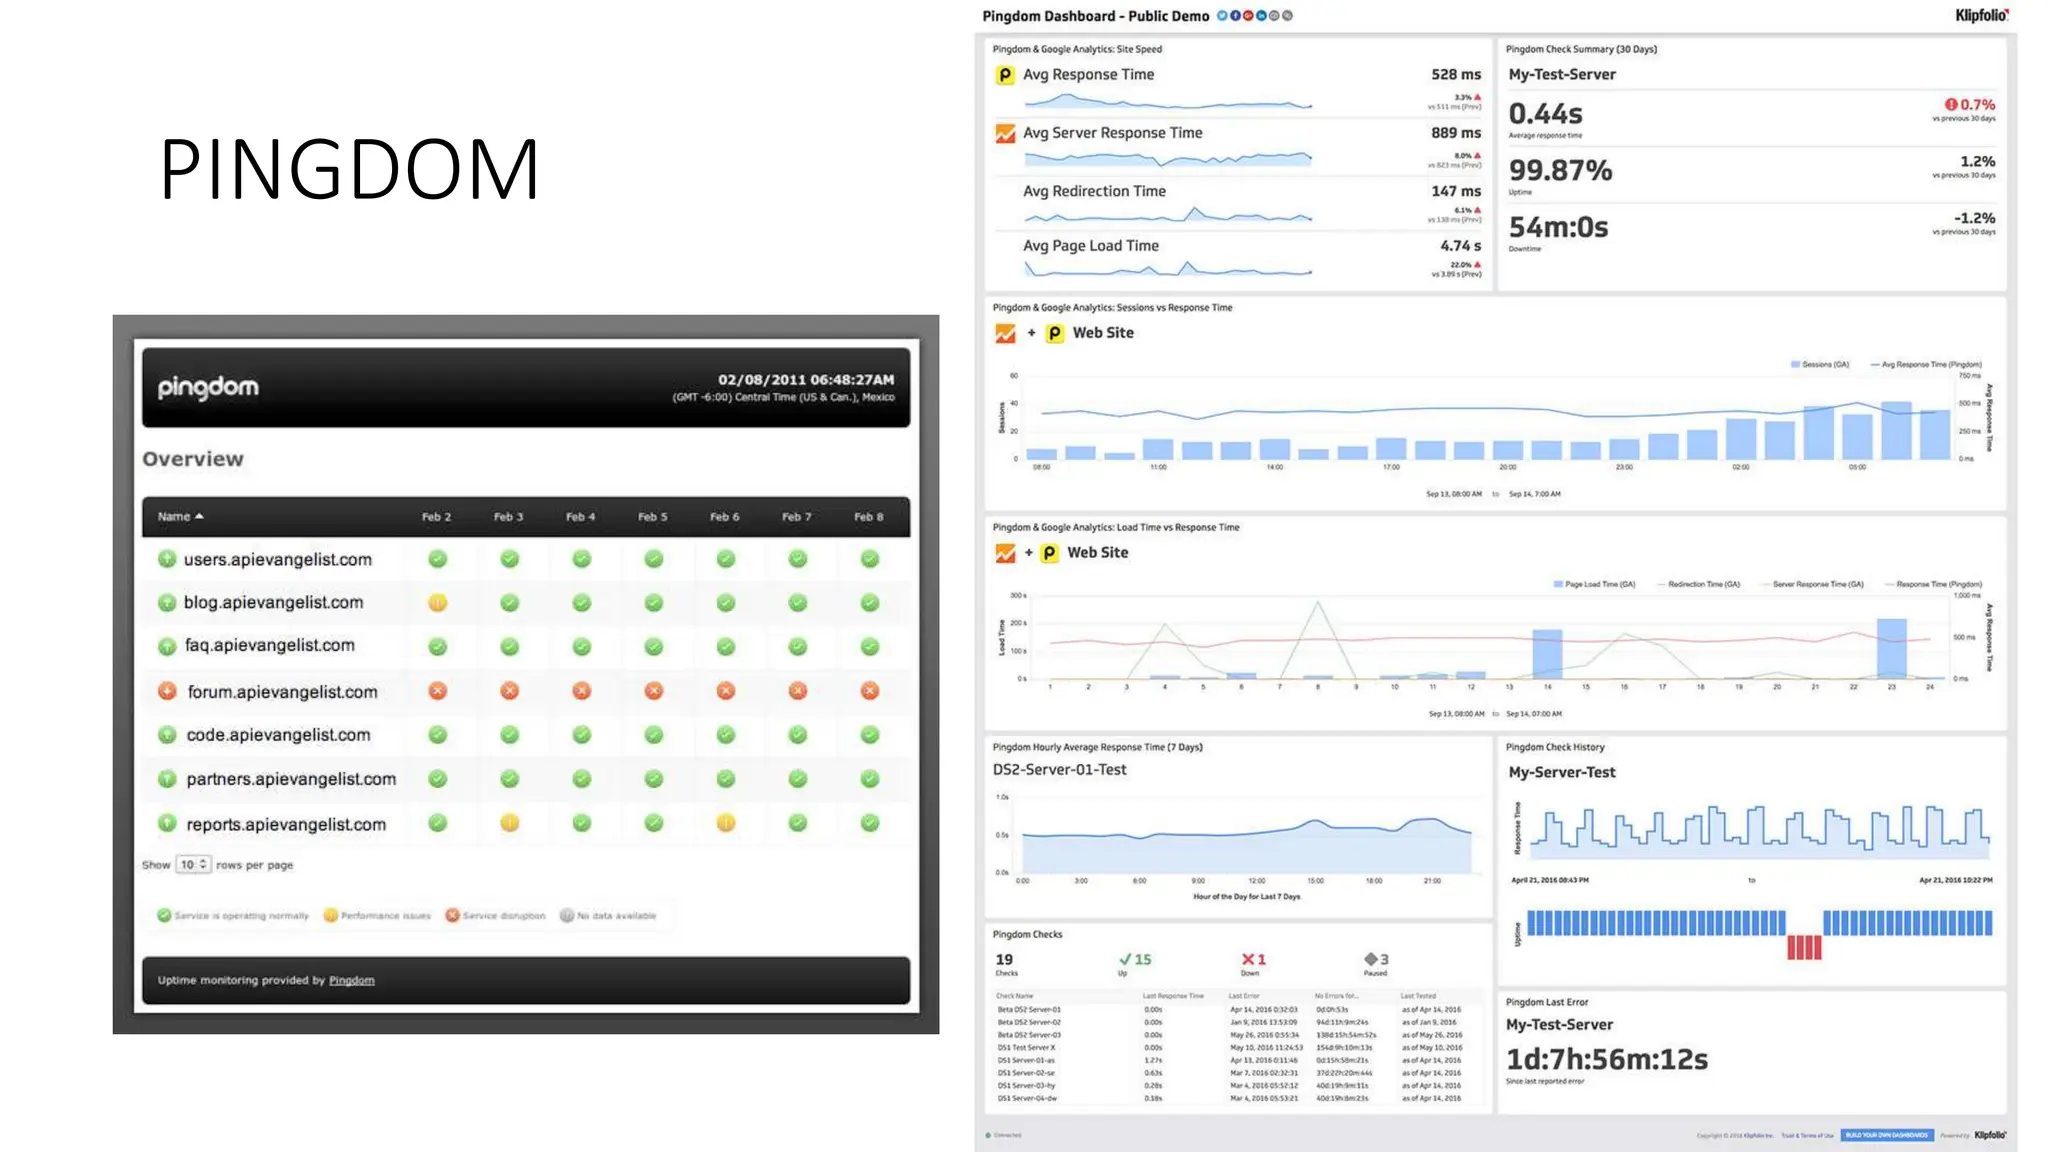Select the Beta DS2 Server-01 check row
The image size is (2048, 1152).
(1029, 1010)
